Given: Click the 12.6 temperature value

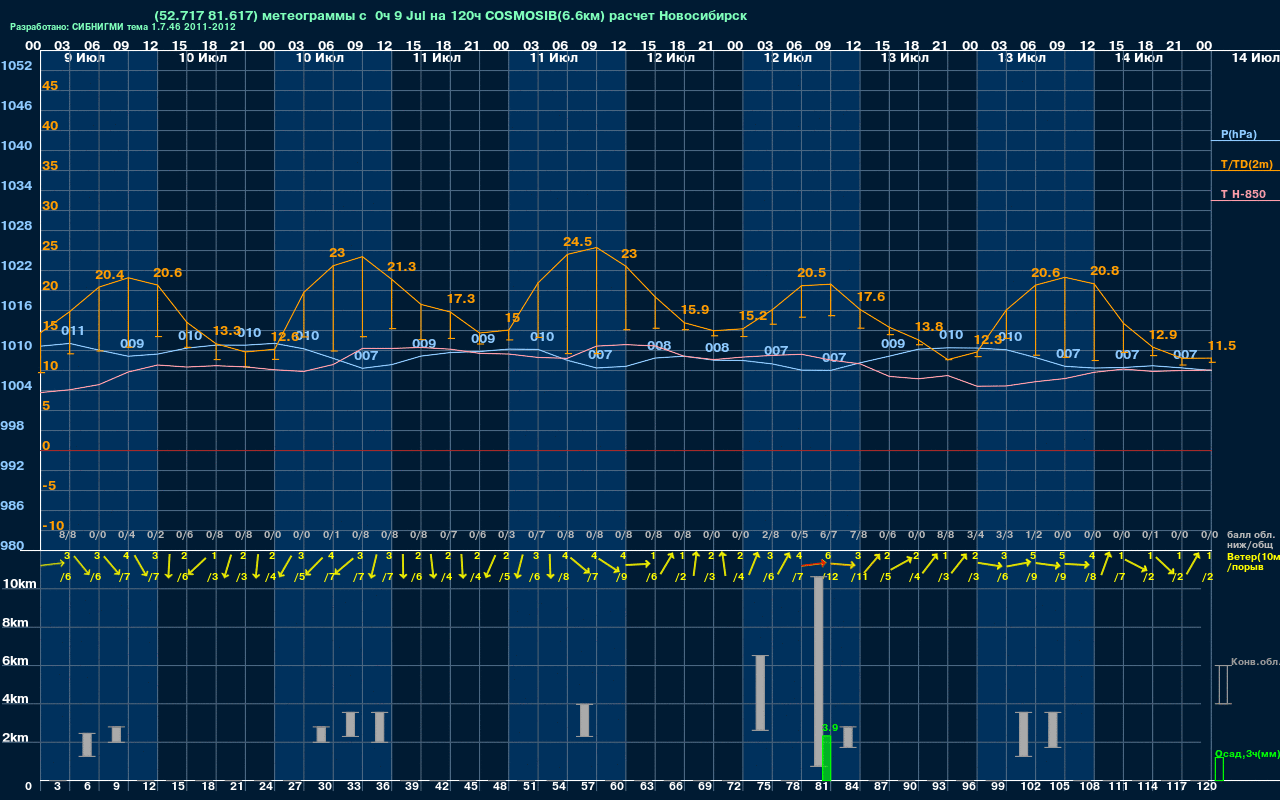Looking at the screenshot, I should [285, 338].
